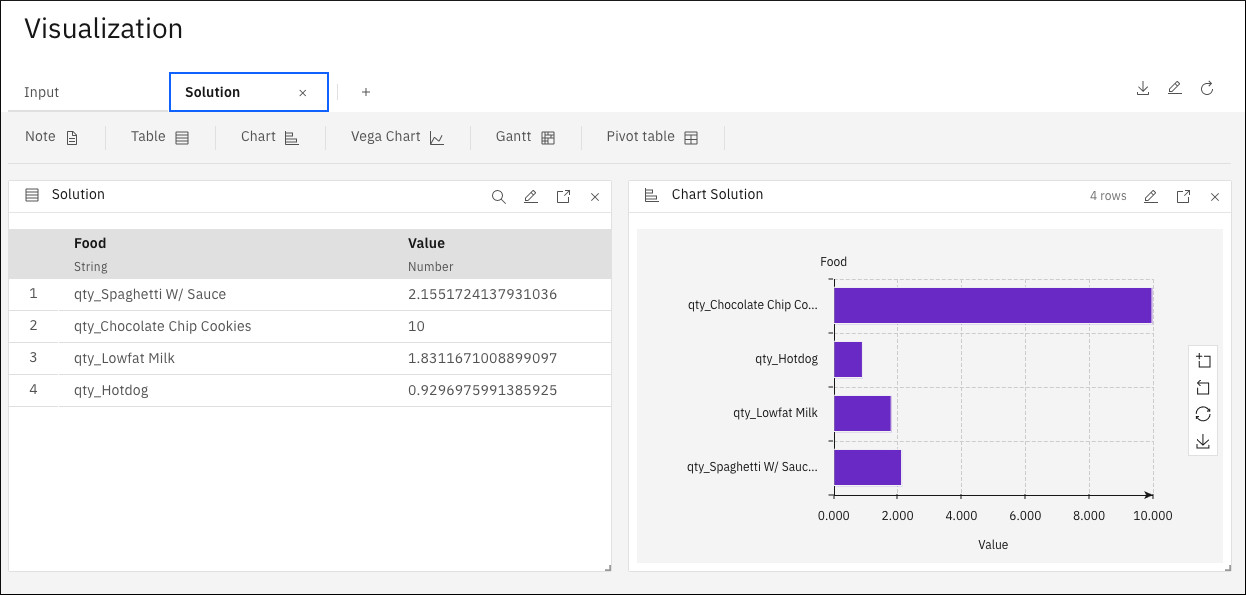
Task: Refresh the visualization
Action: (x=1207, y=88)
